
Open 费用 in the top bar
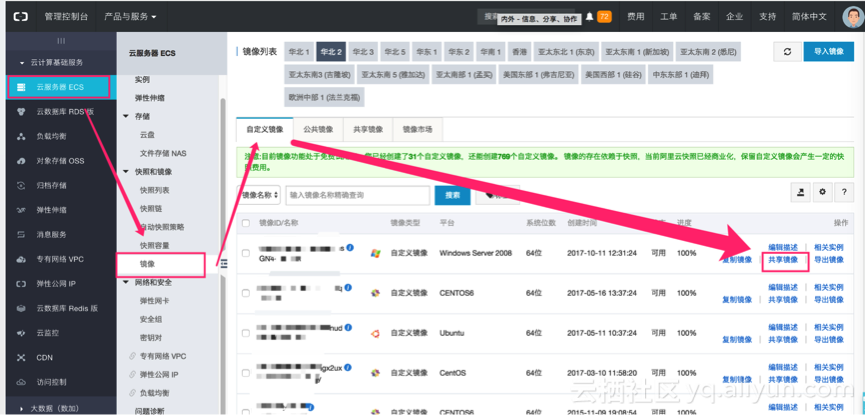[636, 17]
